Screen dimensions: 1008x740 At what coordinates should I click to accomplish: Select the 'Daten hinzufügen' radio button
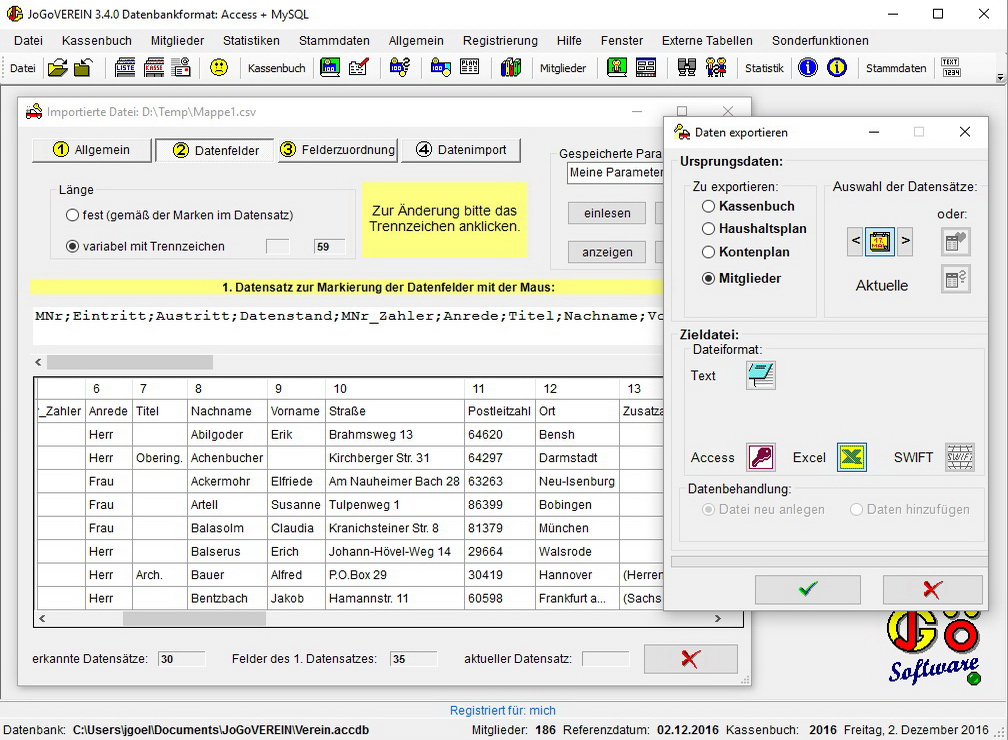coord(856,509)
